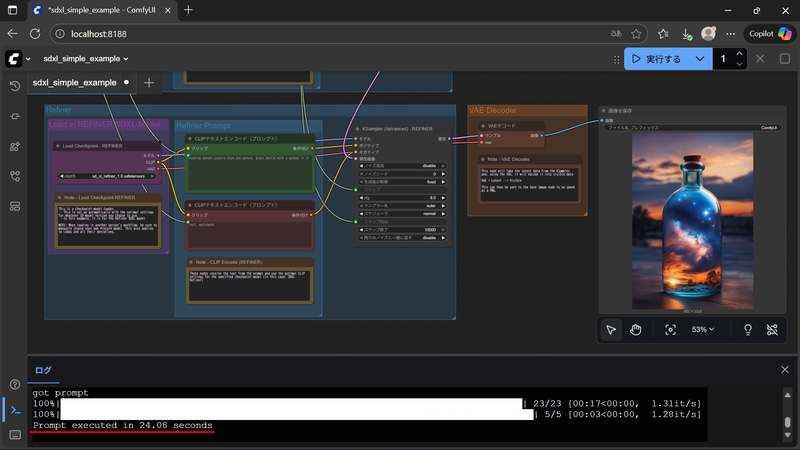Toggle the bottom panel square icon

[x=785, y=59]
